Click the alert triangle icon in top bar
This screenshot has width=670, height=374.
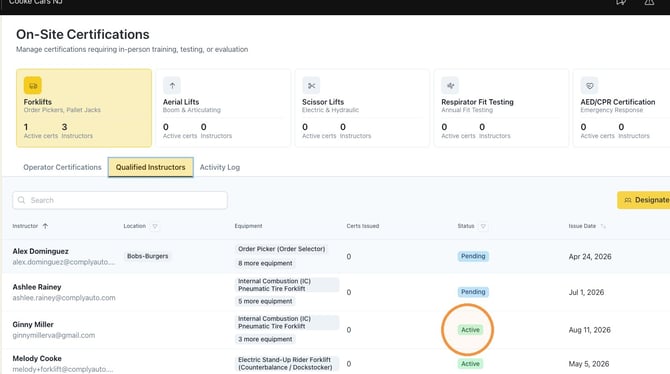[649, 2]
